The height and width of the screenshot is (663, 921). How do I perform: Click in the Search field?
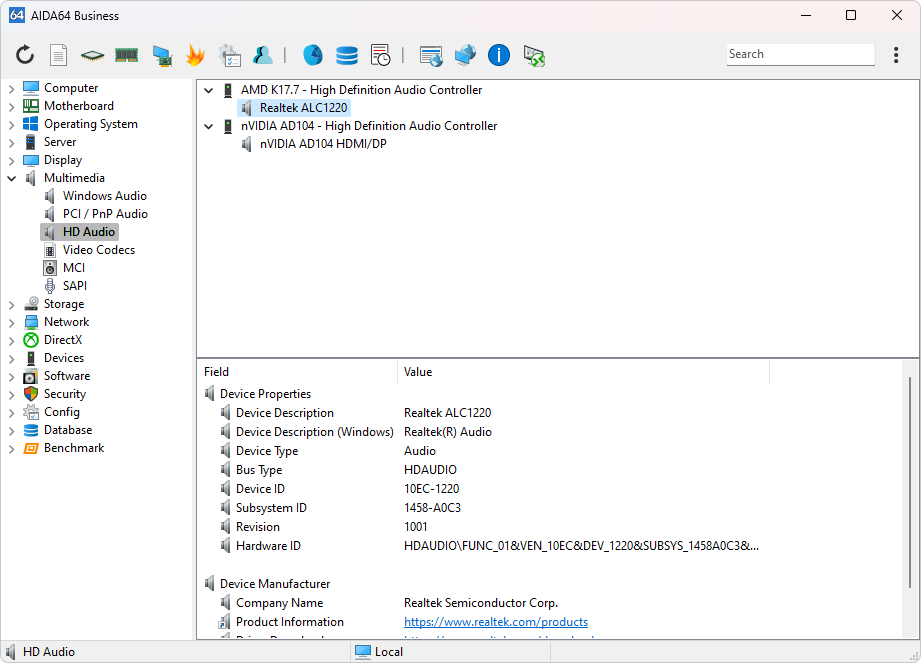click(x=798, y=55)
